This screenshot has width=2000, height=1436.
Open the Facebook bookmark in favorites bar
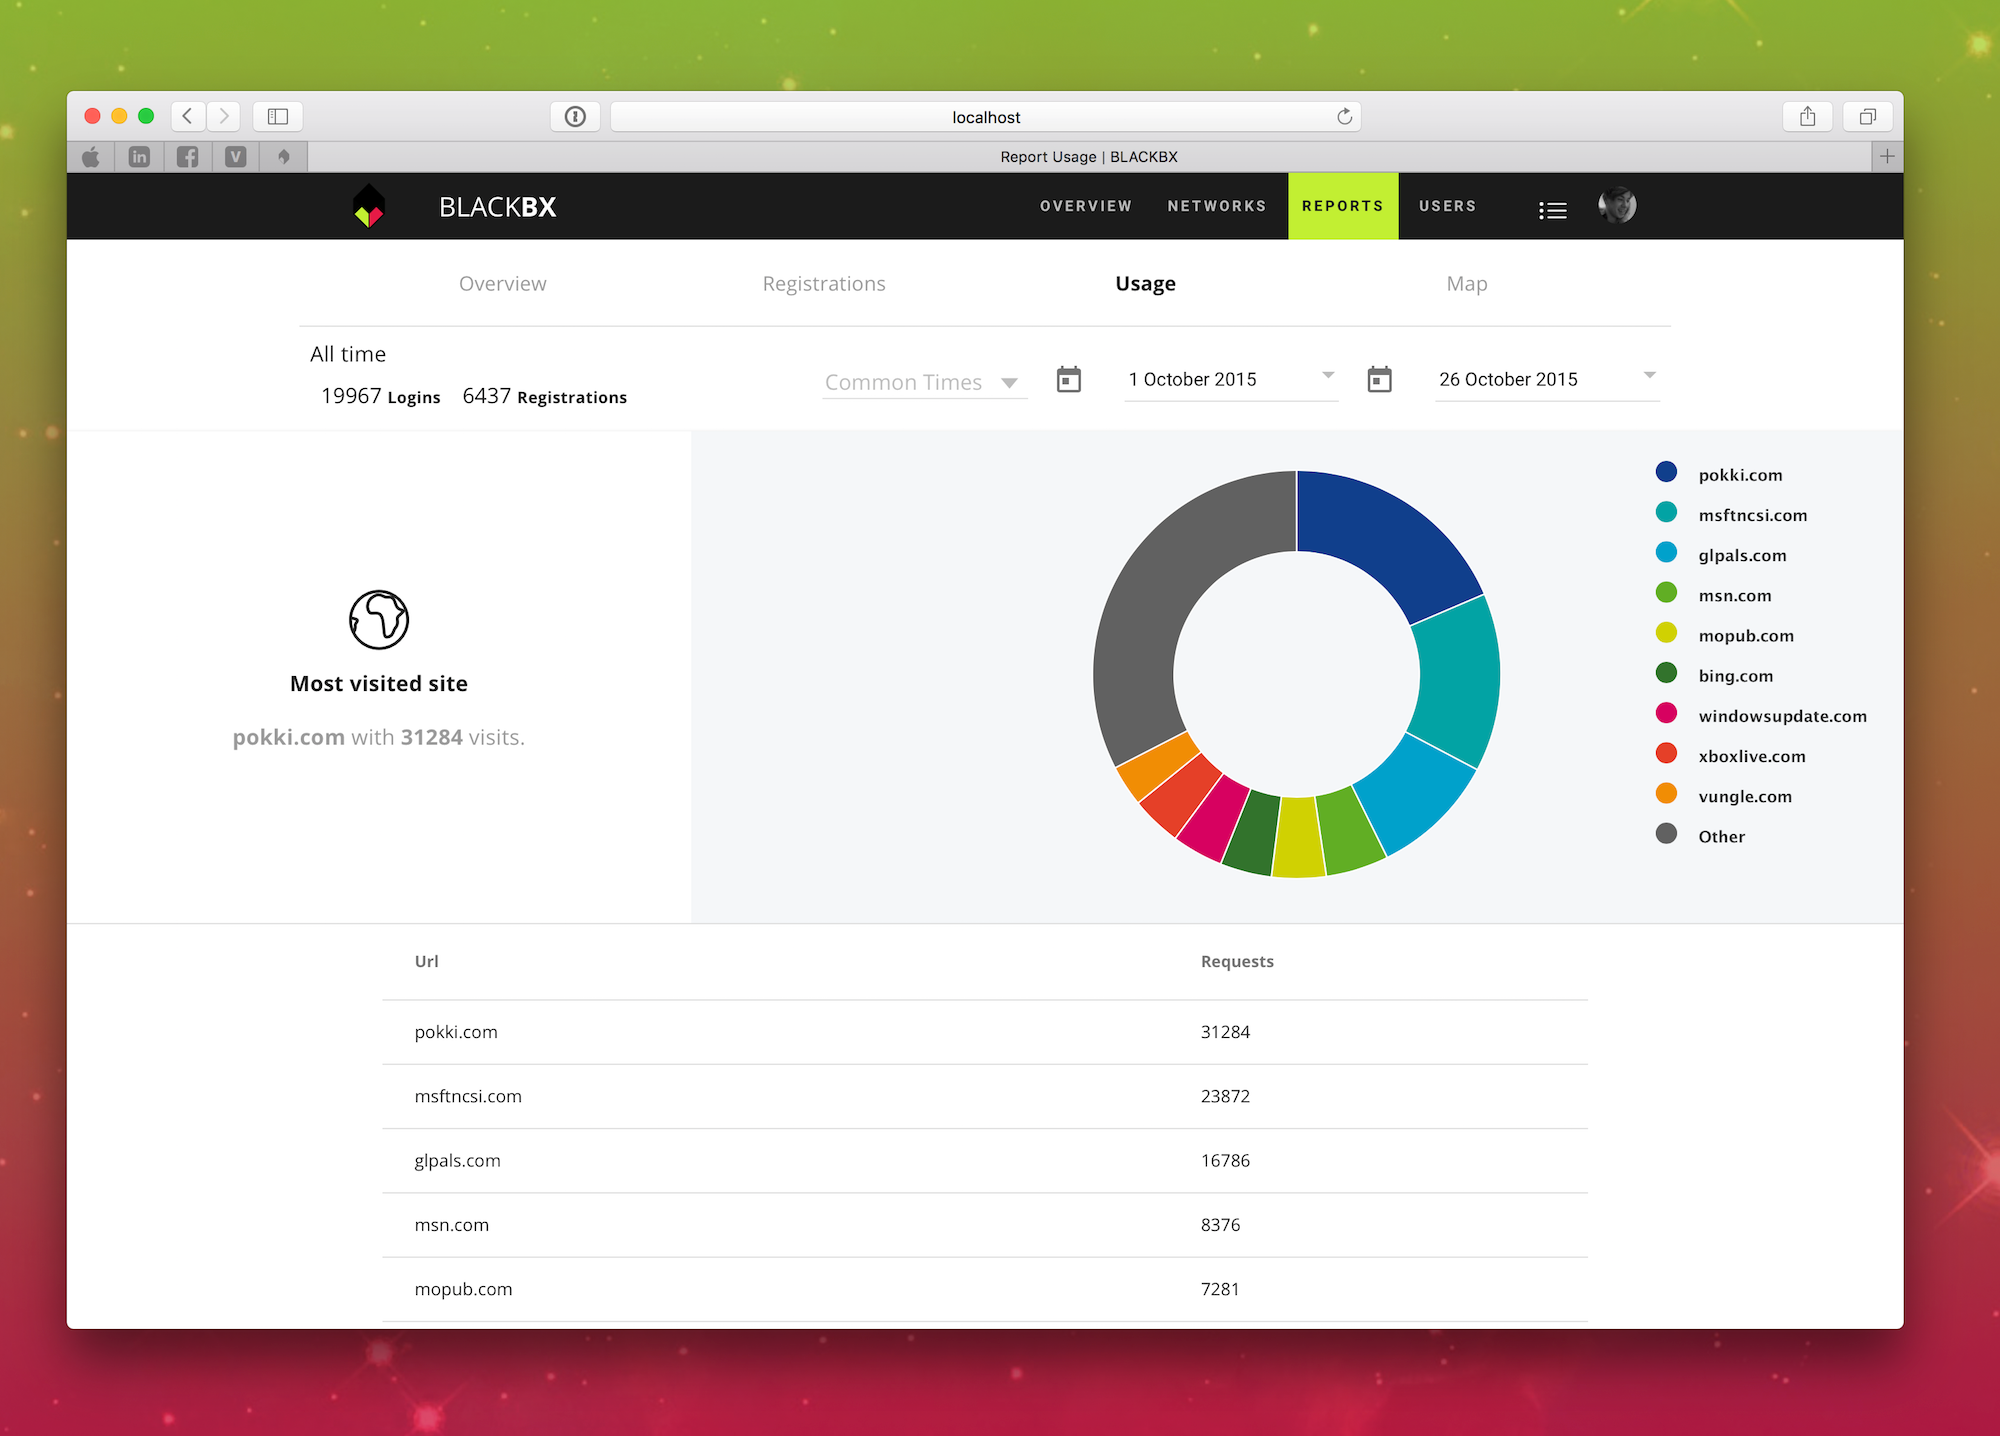pyautogui.click(x=187, y=157)
